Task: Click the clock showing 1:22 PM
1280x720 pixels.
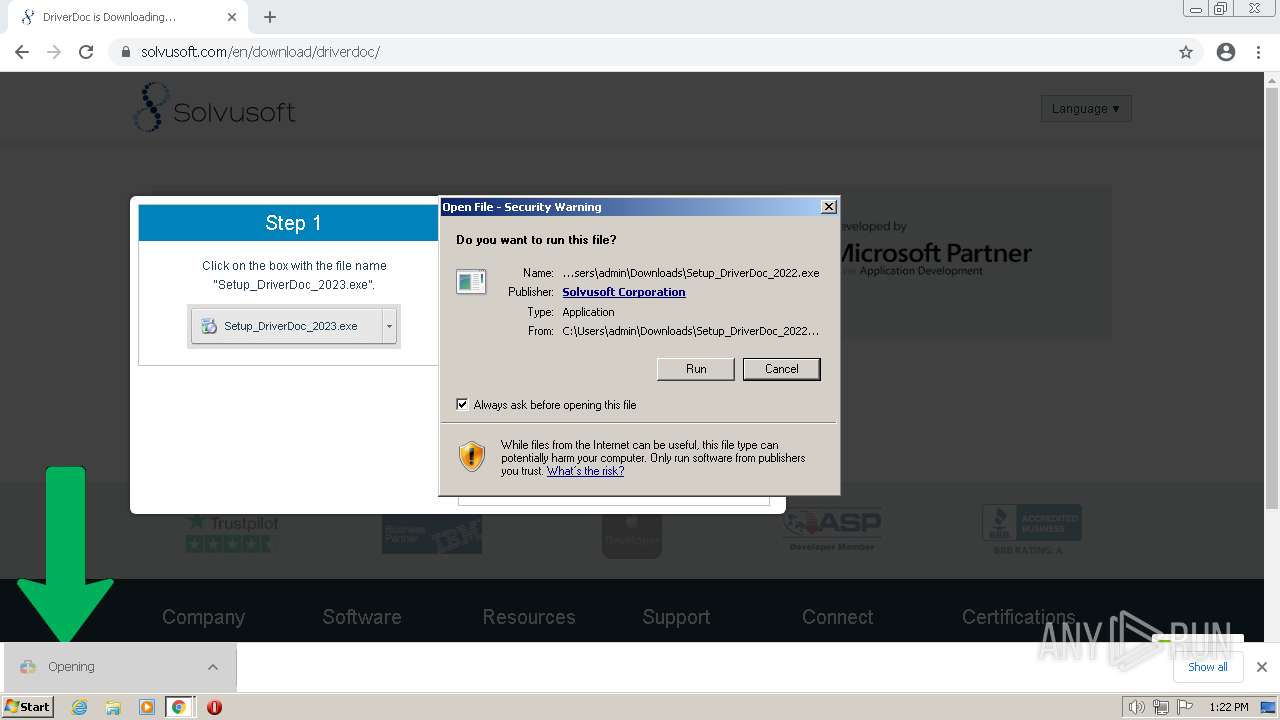Action: [x=1228, y=707]
